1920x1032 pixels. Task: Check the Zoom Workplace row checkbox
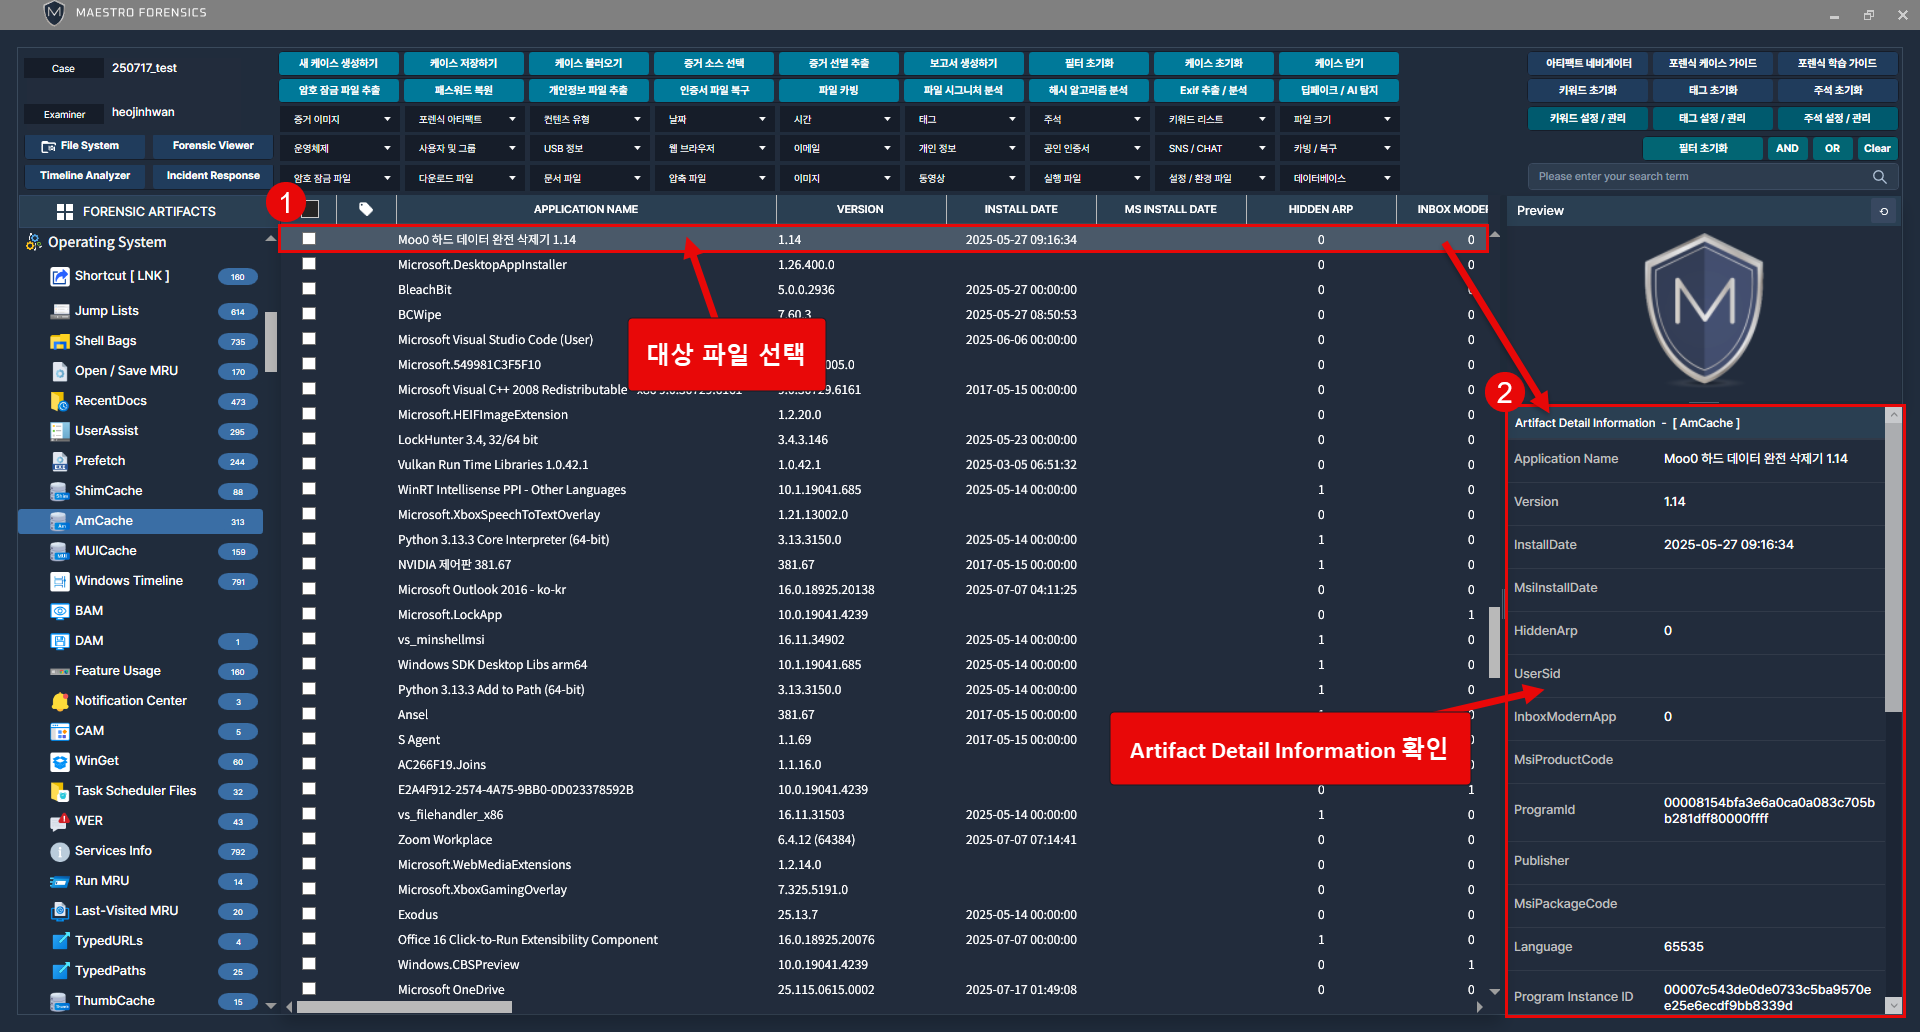(309, 839)
